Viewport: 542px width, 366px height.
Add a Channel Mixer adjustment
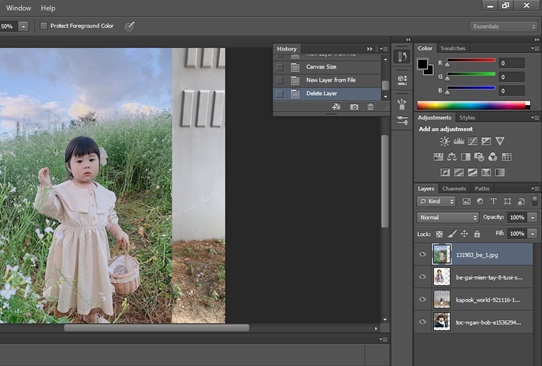pos(493,157)
